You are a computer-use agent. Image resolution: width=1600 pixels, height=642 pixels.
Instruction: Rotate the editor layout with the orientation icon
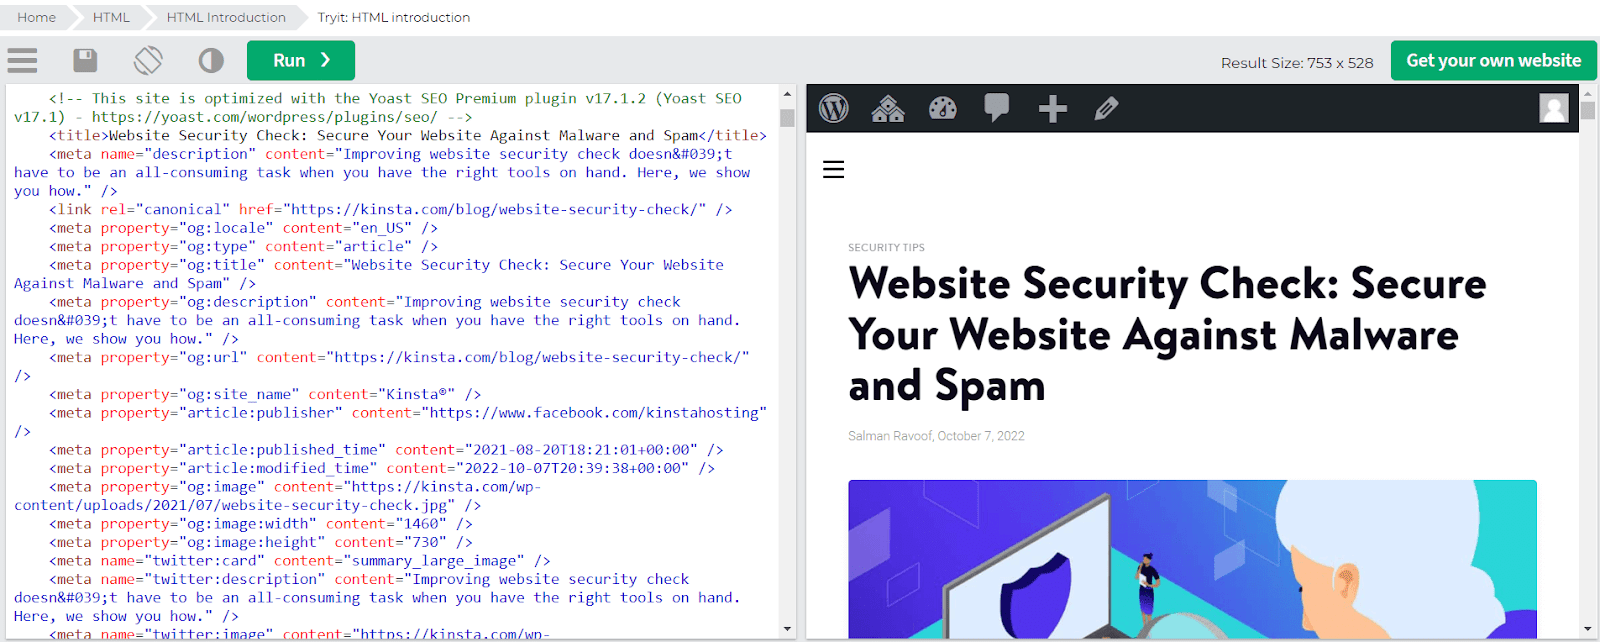click(148, 61)
